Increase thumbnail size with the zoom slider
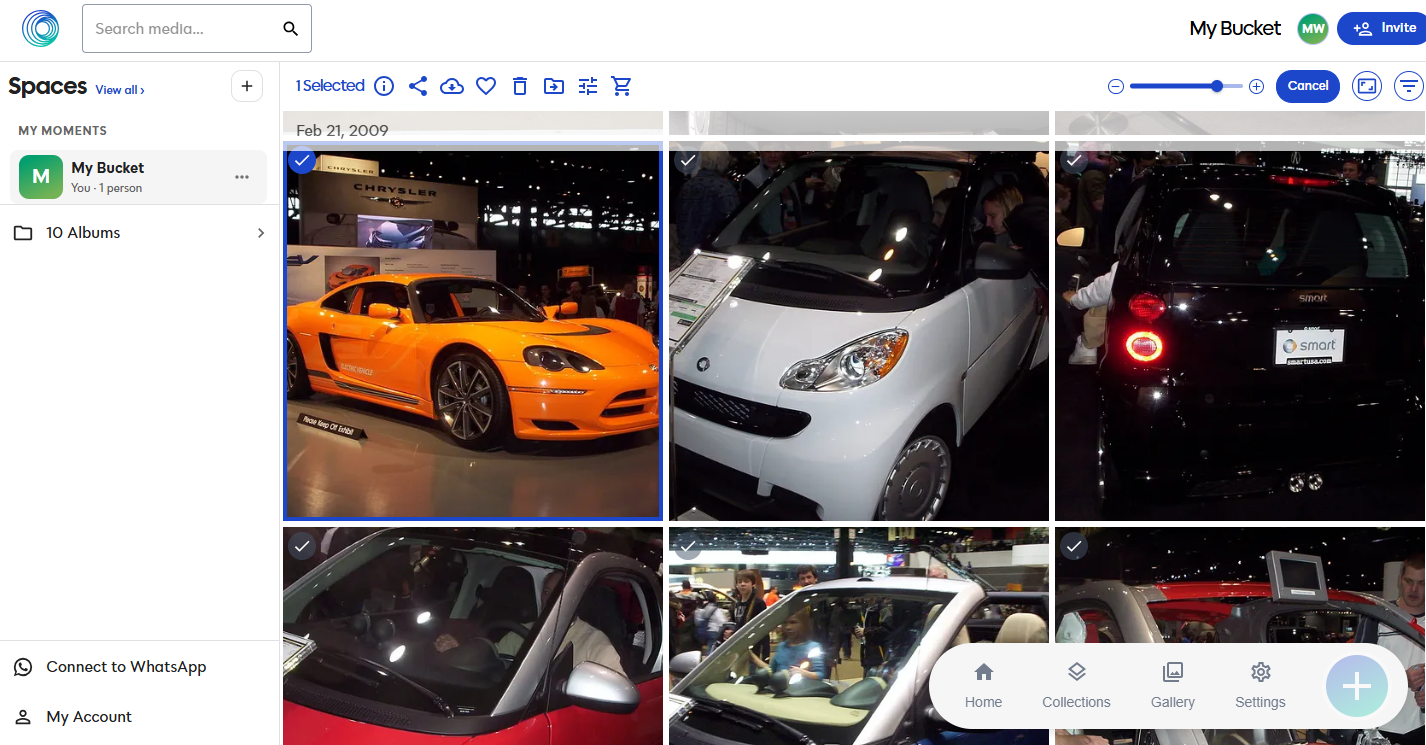 point(1256,86)
